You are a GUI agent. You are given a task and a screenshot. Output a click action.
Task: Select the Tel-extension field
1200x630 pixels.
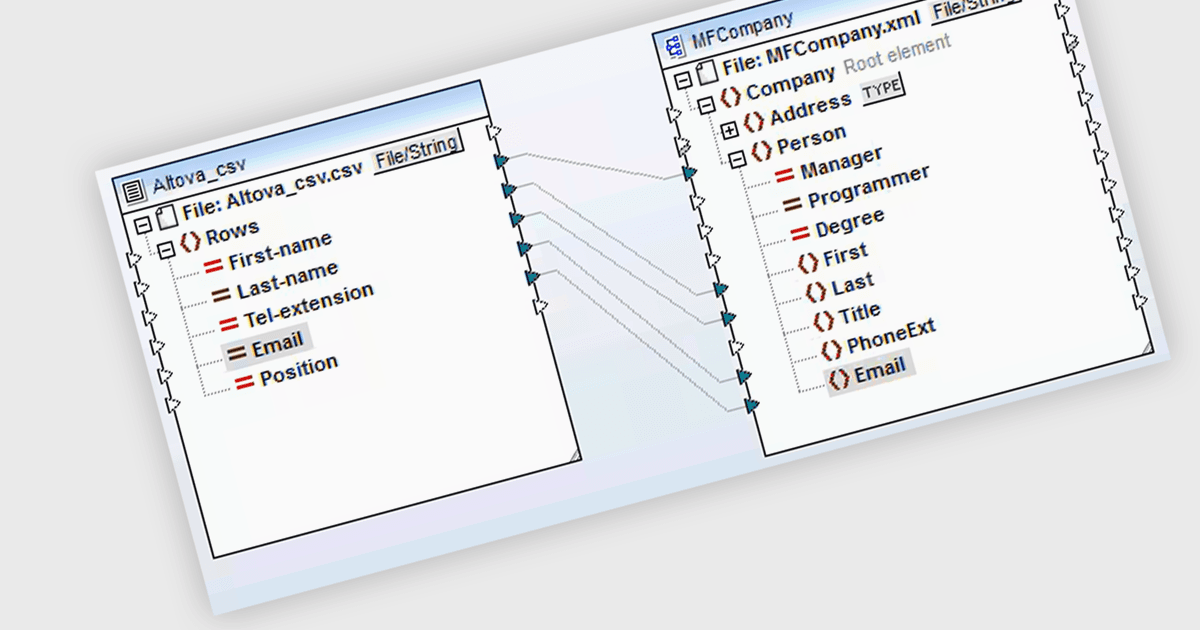309,306
